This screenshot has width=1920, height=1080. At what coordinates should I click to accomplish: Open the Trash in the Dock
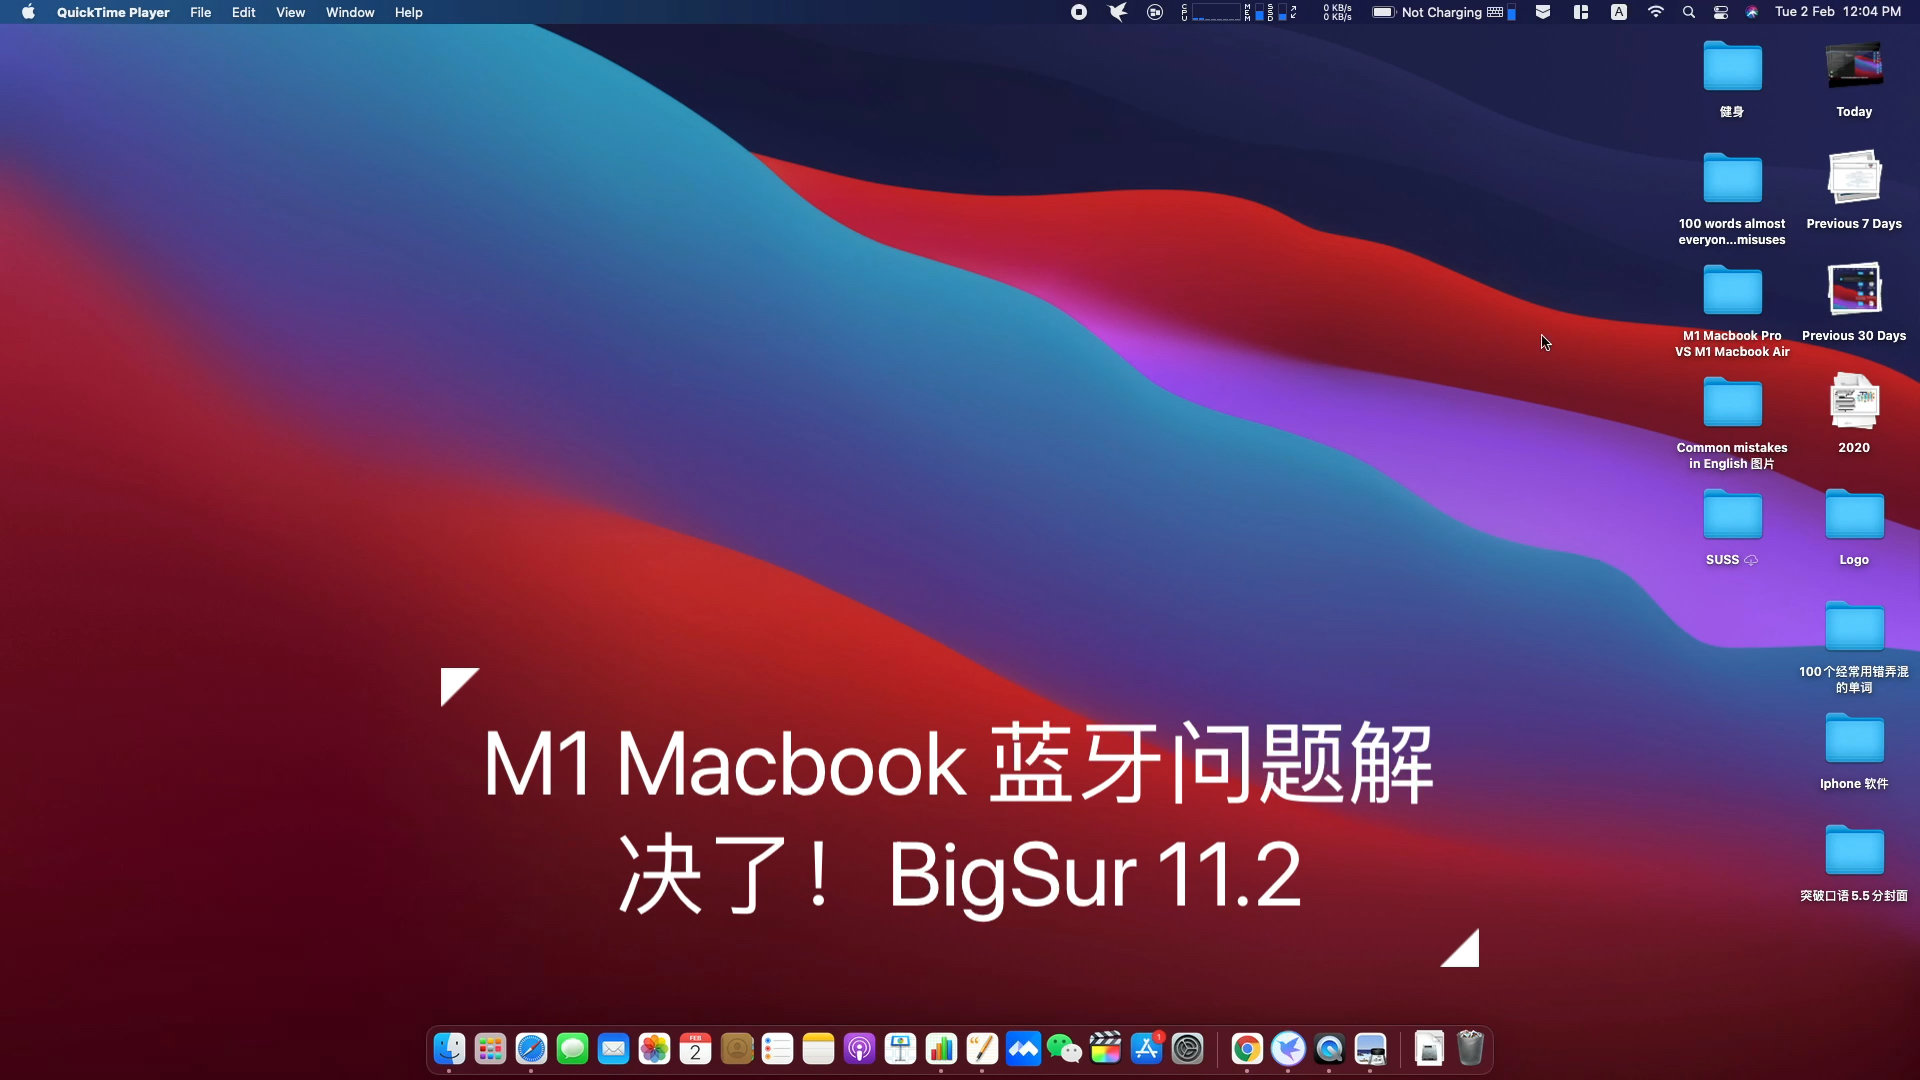[x=1470, y=1049]
